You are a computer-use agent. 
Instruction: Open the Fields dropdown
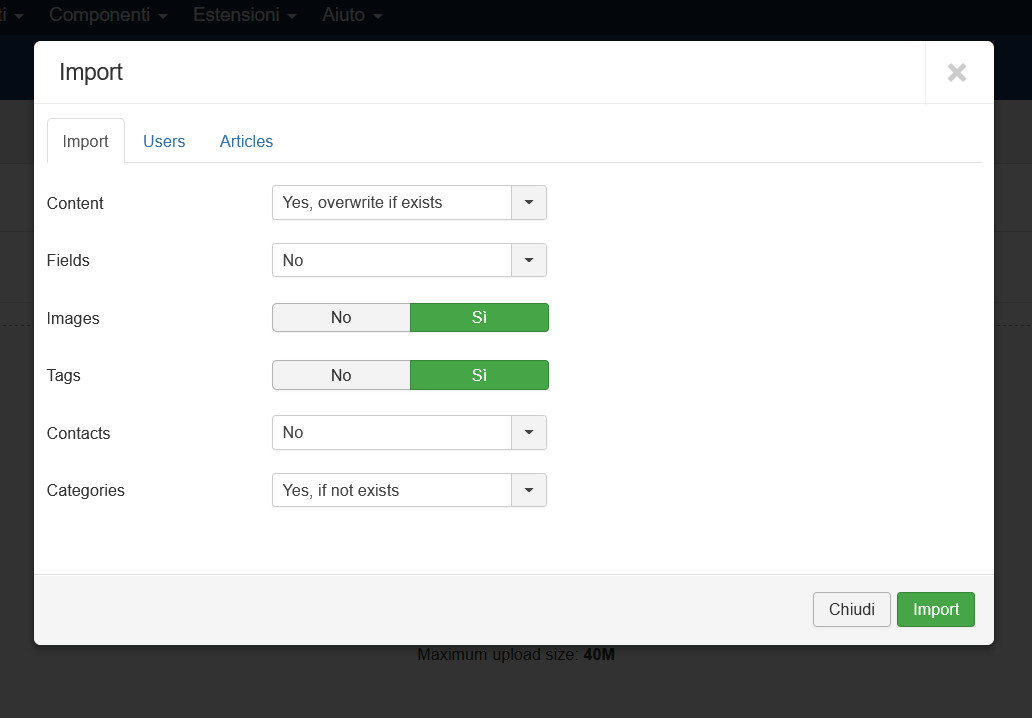[x=409, y=260]
